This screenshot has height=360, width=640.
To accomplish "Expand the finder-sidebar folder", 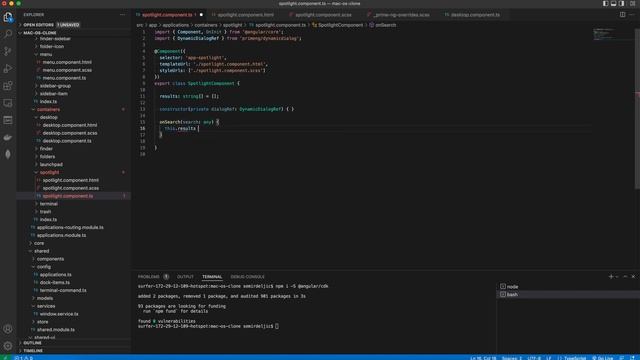I will [55, 39].
